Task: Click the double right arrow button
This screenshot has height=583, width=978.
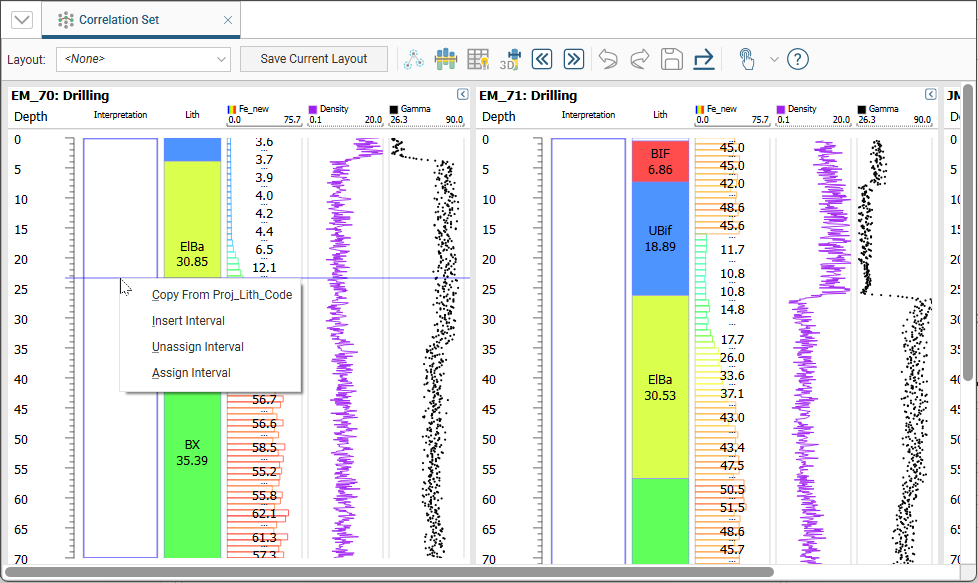Action: (x=573, y=59)
